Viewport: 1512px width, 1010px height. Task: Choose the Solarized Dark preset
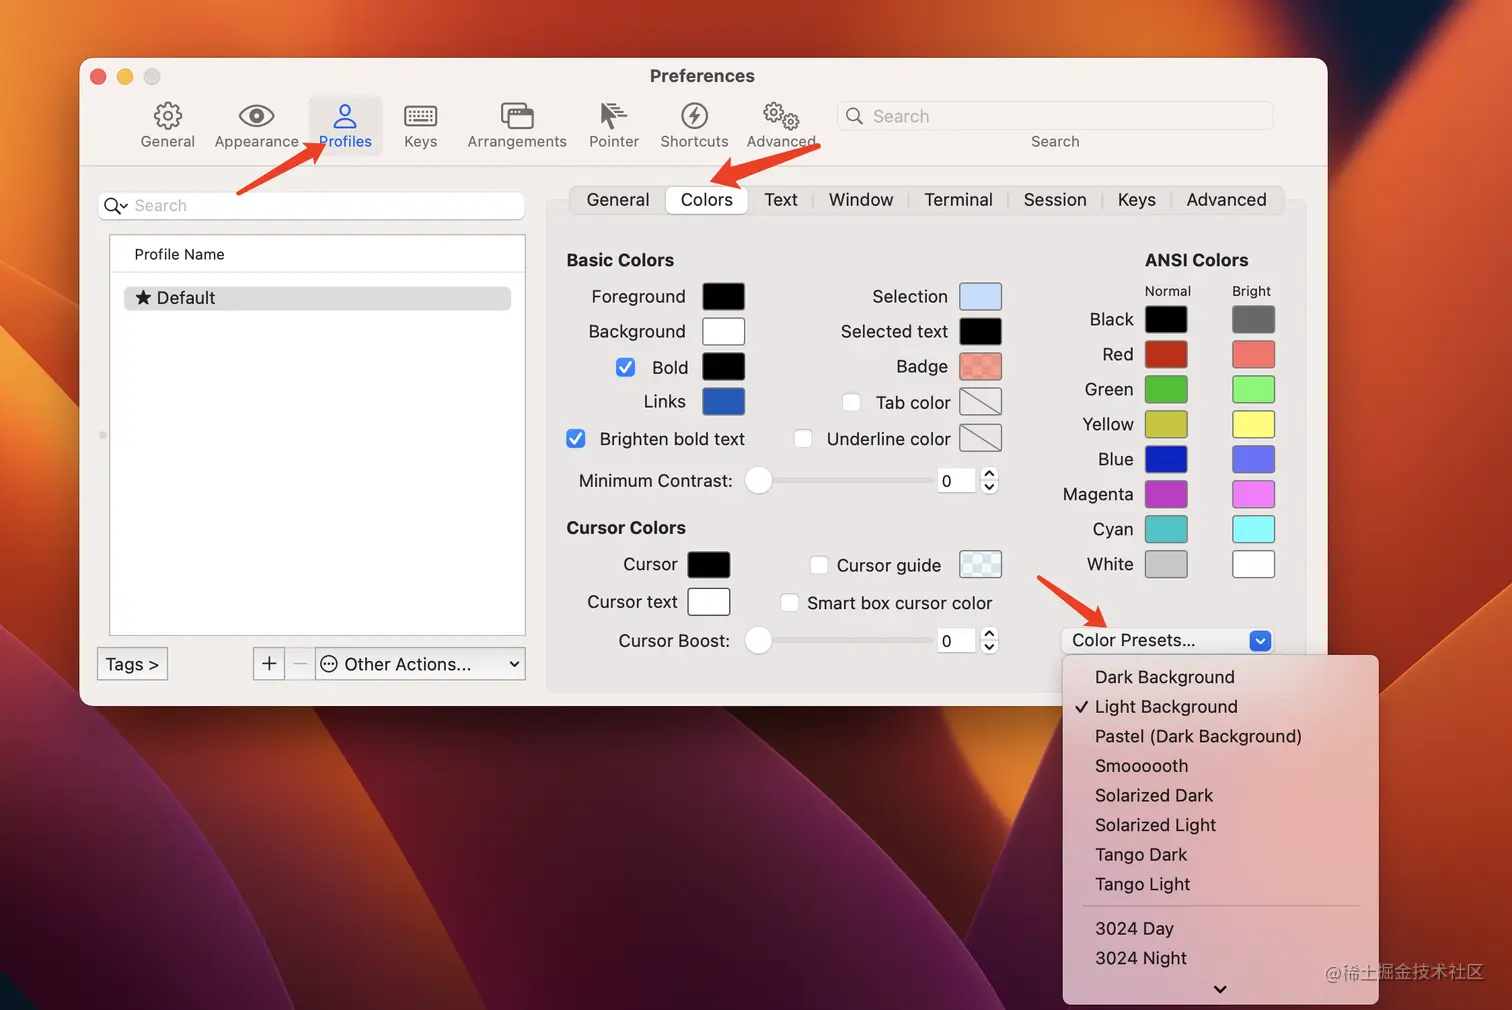1220,795
